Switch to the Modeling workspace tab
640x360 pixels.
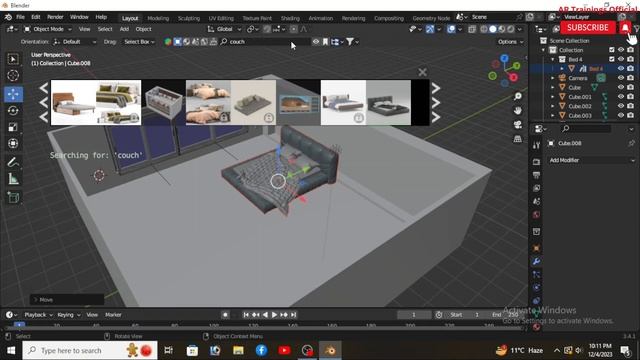point(158,18)
